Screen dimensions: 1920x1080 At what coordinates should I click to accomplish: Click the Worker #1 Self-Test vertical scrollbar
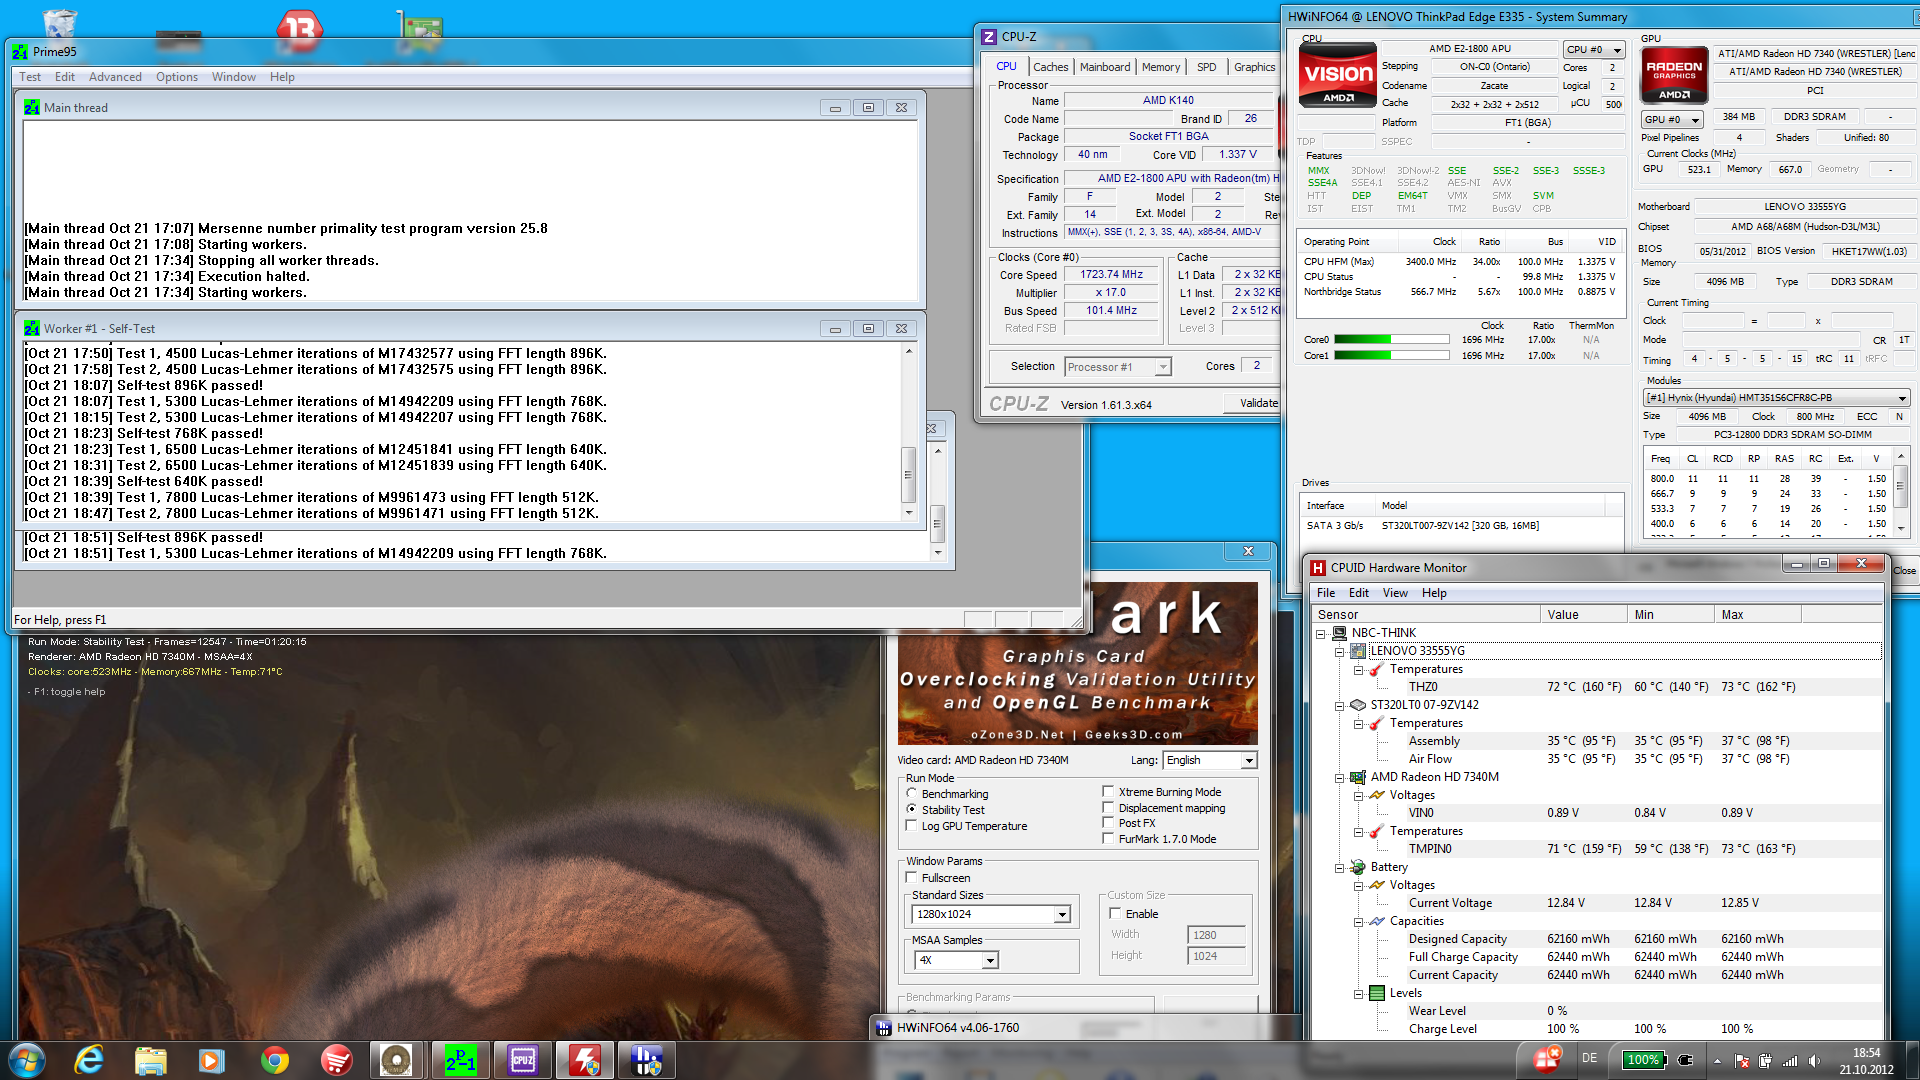[x=909, y=432]
